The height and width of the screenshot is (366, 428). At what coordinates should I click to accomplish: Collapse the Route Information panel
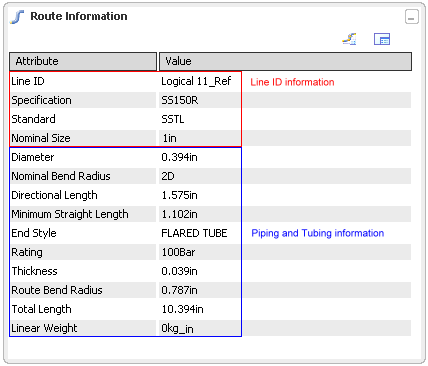[x=412, y=17]
